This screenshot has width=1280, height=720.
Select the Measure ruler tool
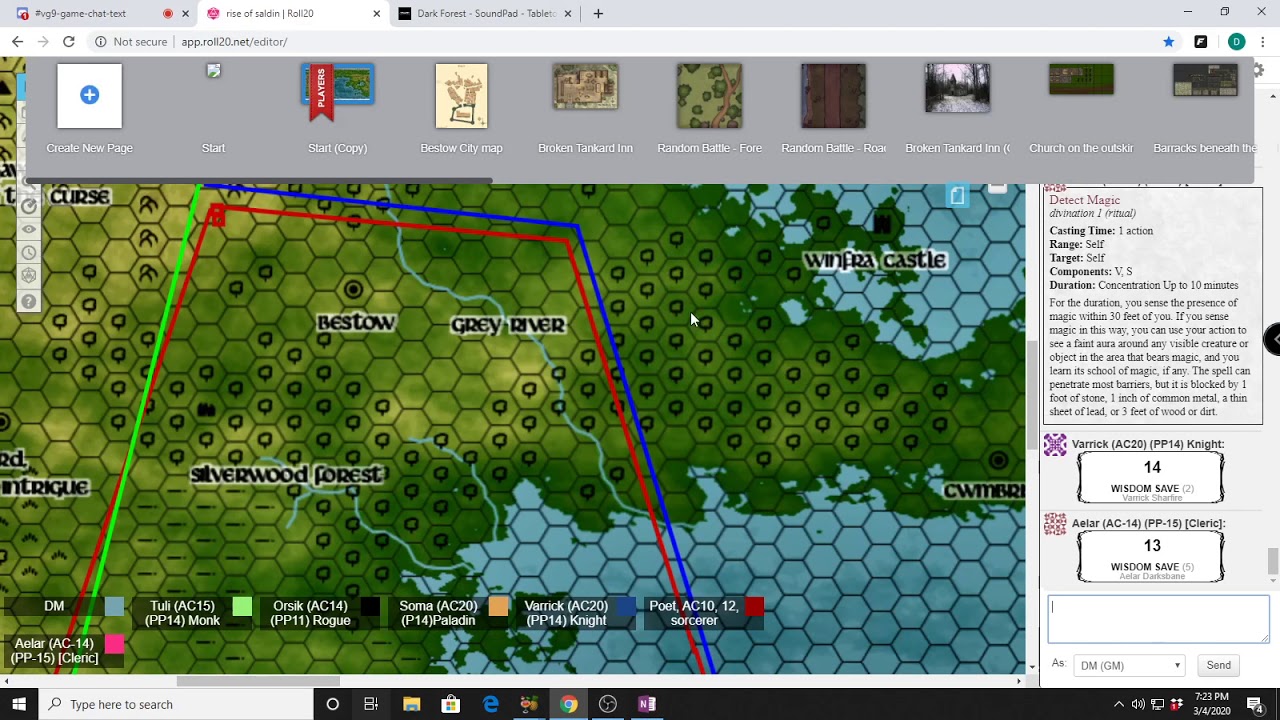click(29, 206)
